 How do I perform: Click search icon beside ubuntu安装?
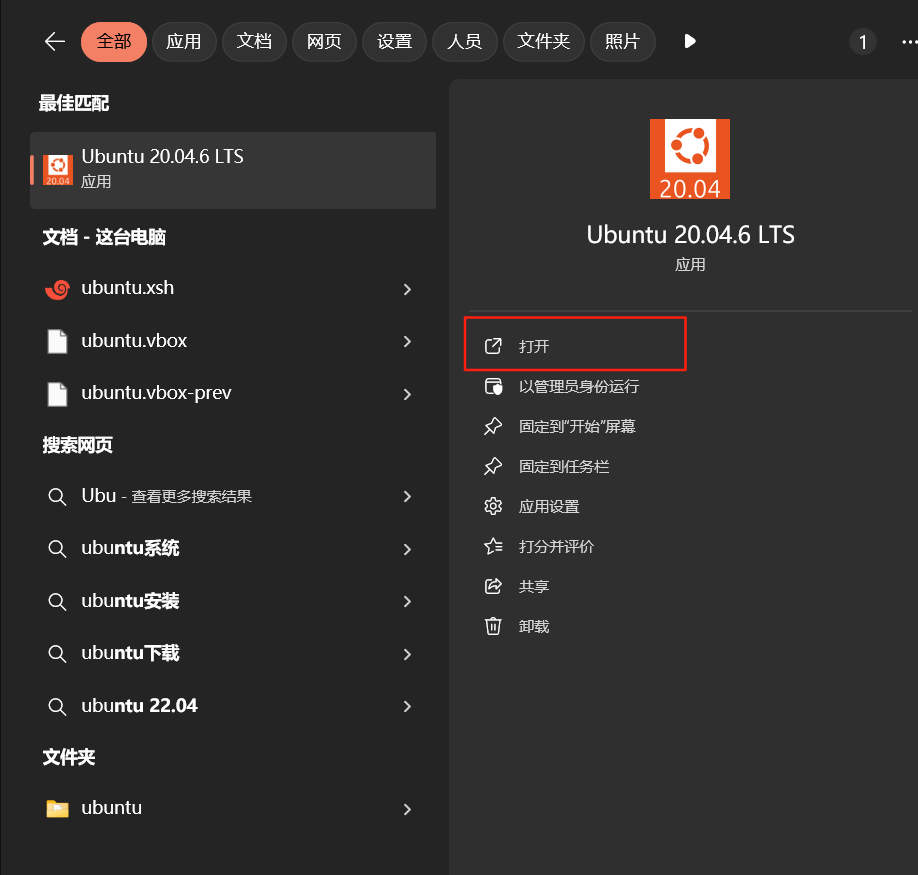click(x=57, y=602)
